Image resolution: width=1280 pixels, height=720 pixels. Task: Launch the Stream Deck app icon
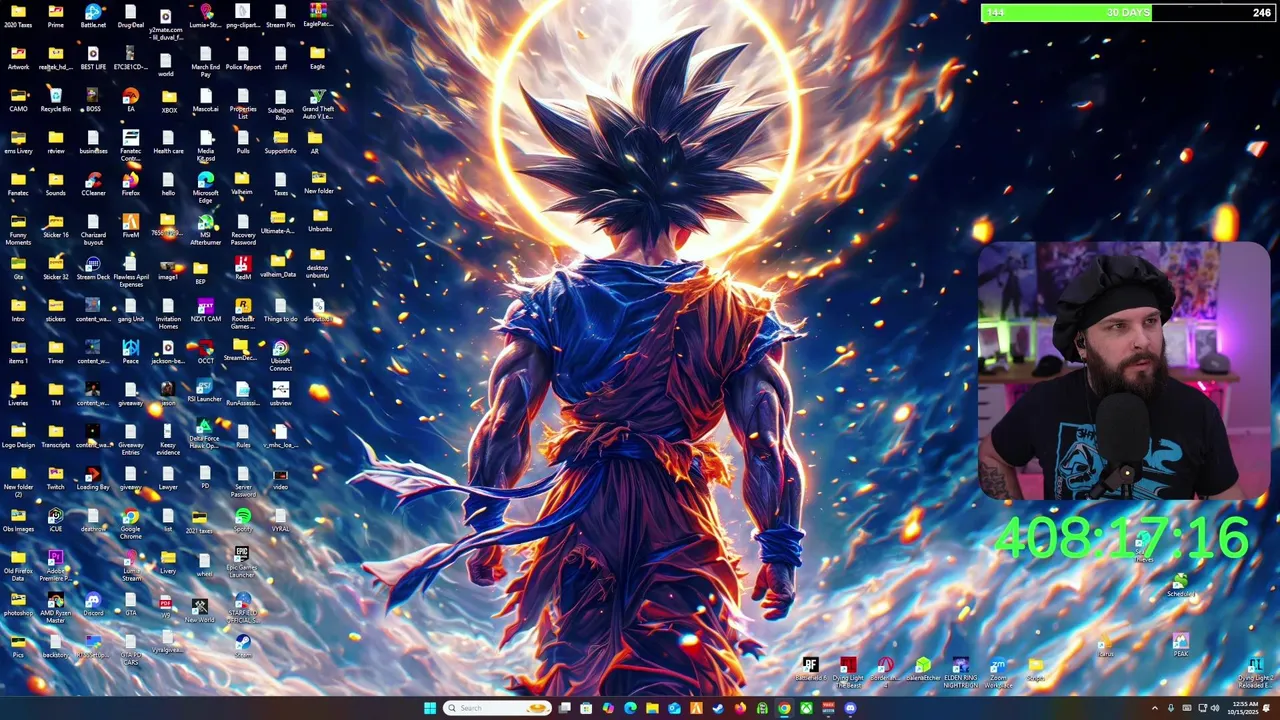tap(93, 268)
